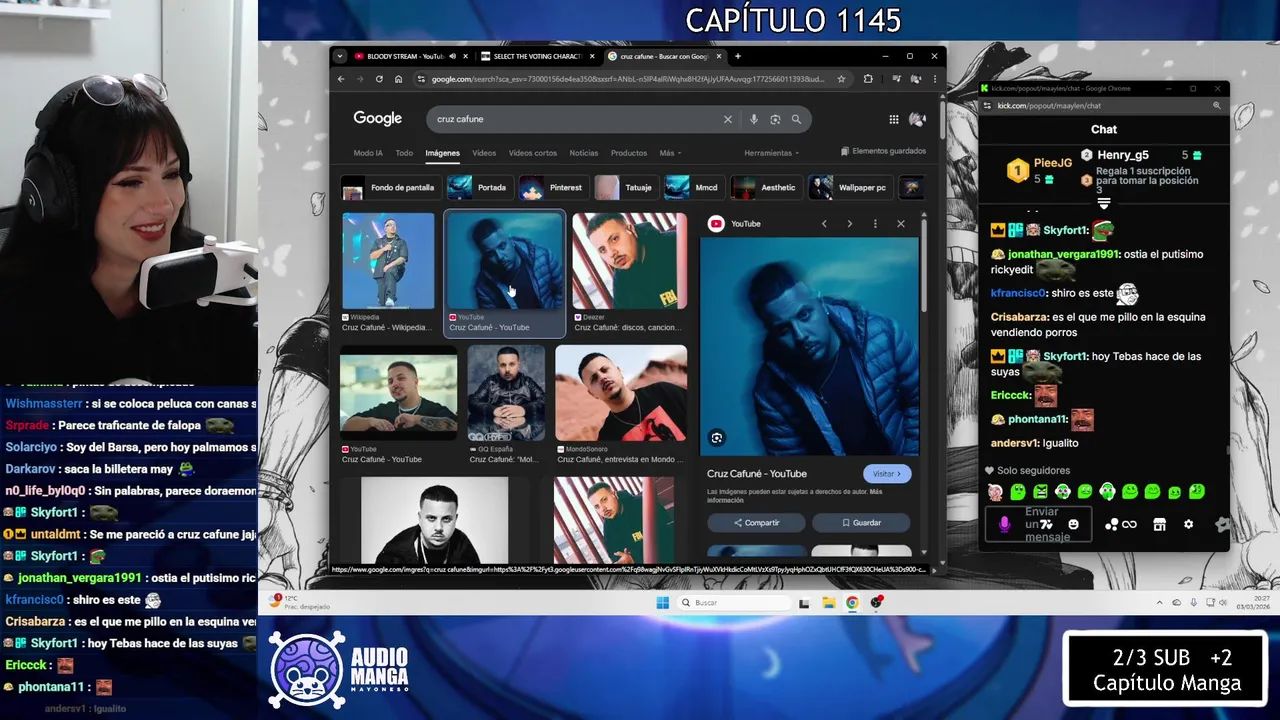1280x720 pixels.
Task: Clear the search box with the X
Action: [x=728, y=119]
